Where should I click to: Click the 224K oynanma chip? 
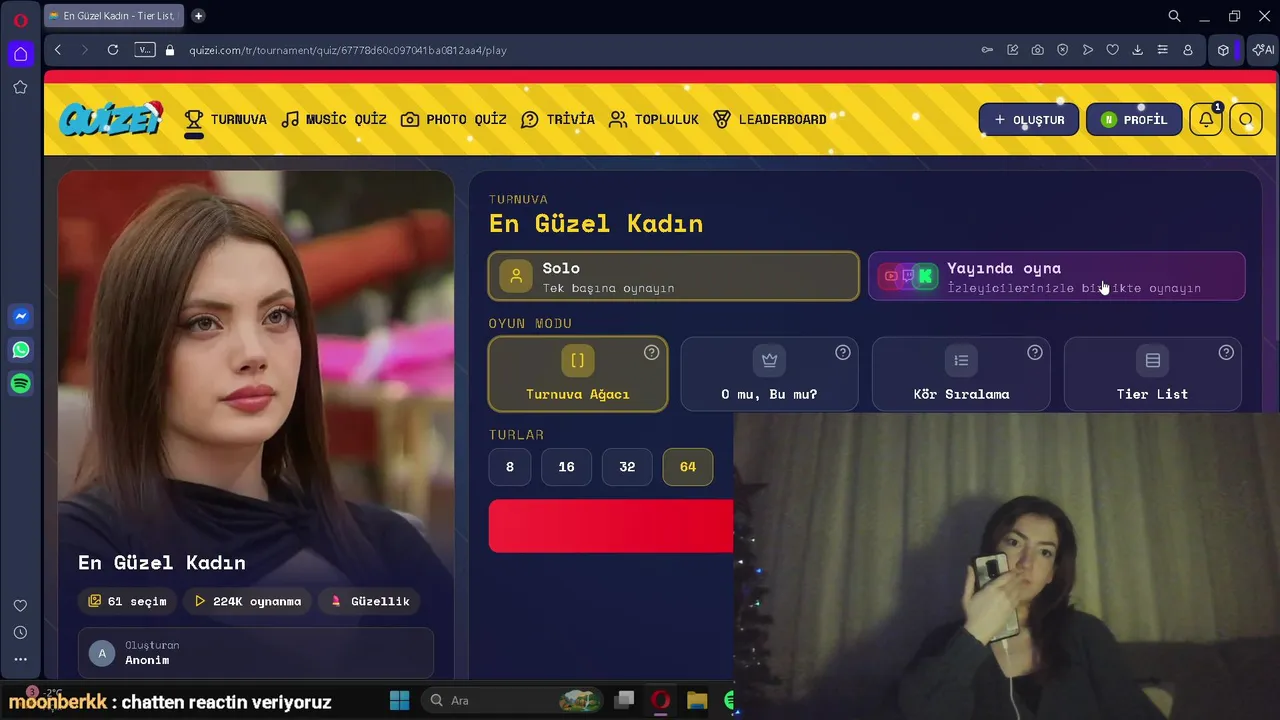(248, 601)
